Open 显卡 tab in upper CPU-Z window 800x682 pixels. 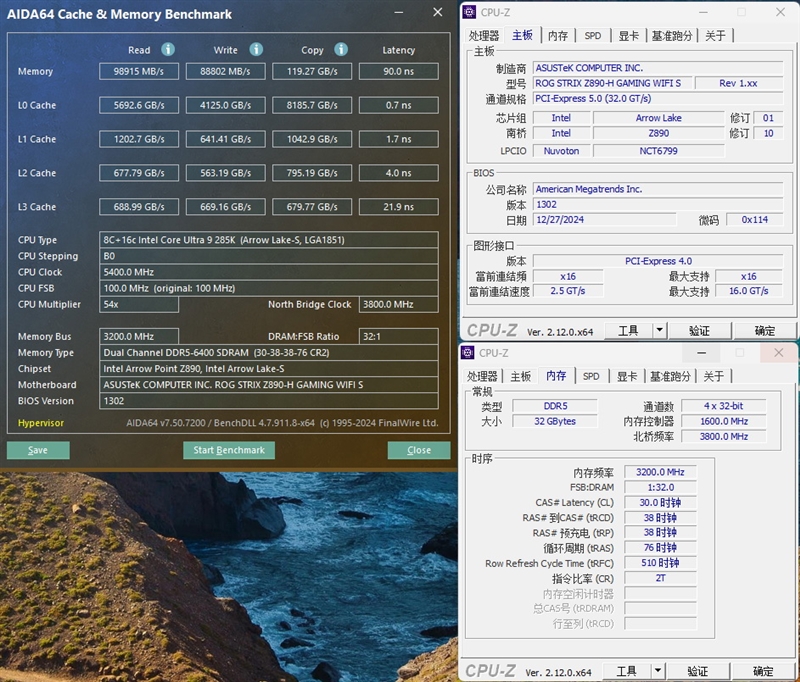point(628,36)
